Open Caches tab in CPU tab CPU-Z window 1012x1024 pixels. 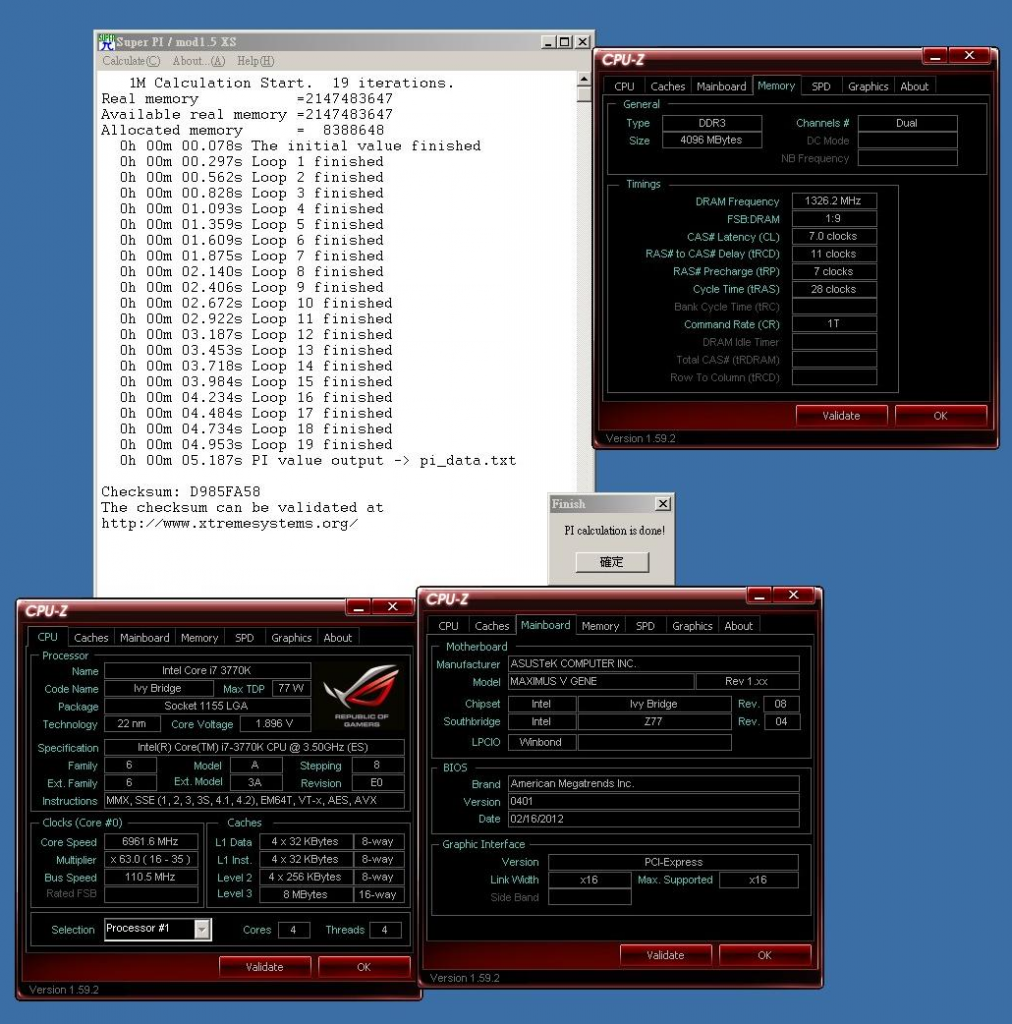[x=91, y=637]
